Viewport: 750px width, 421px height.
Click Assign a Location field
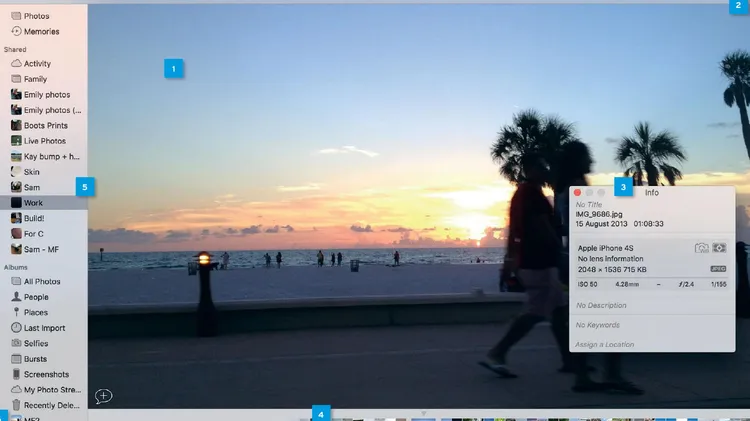[x=605, y=344]
